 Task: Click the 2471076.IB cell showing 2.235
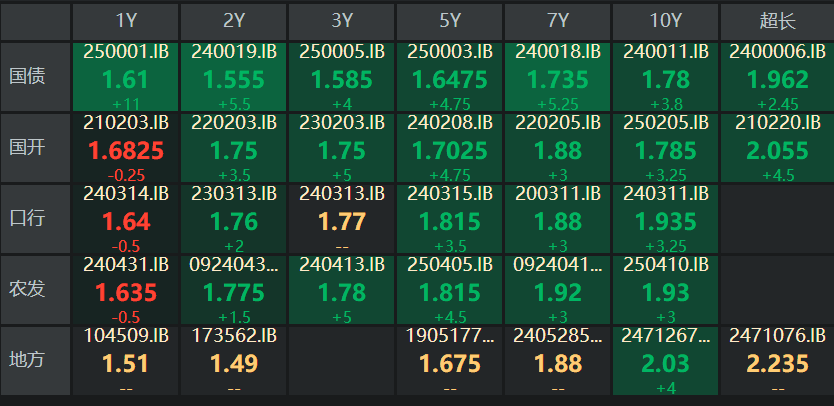pyautogui.click(x=777, y=361)
